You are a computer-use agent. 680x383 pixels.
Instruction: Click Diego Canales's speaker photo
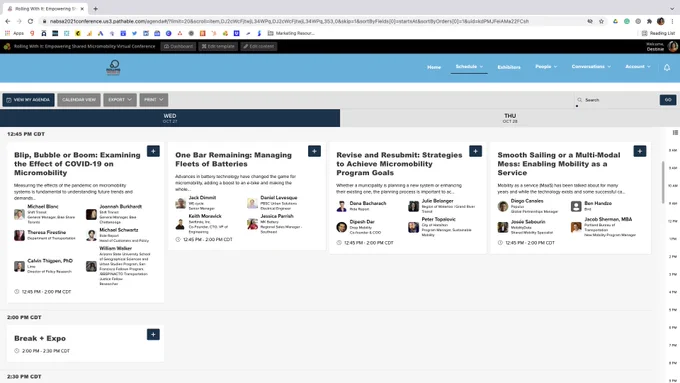(x=503, y=206)
